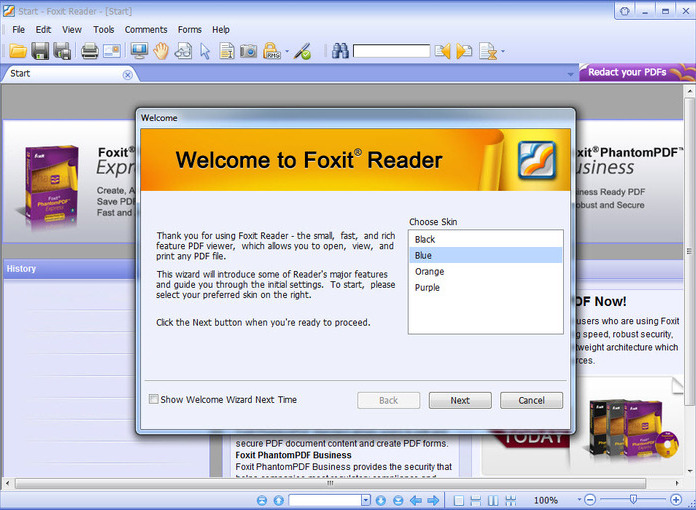Click the zoom slider handle
Image resolution: width=696 pixels, height=510 pixels.
(x=633, y=500)
